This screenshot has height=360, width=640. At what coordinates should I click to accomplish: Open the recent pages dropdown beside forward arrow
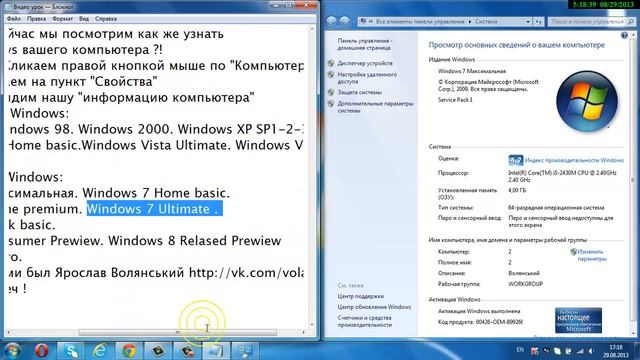click(x=353, y=22)
